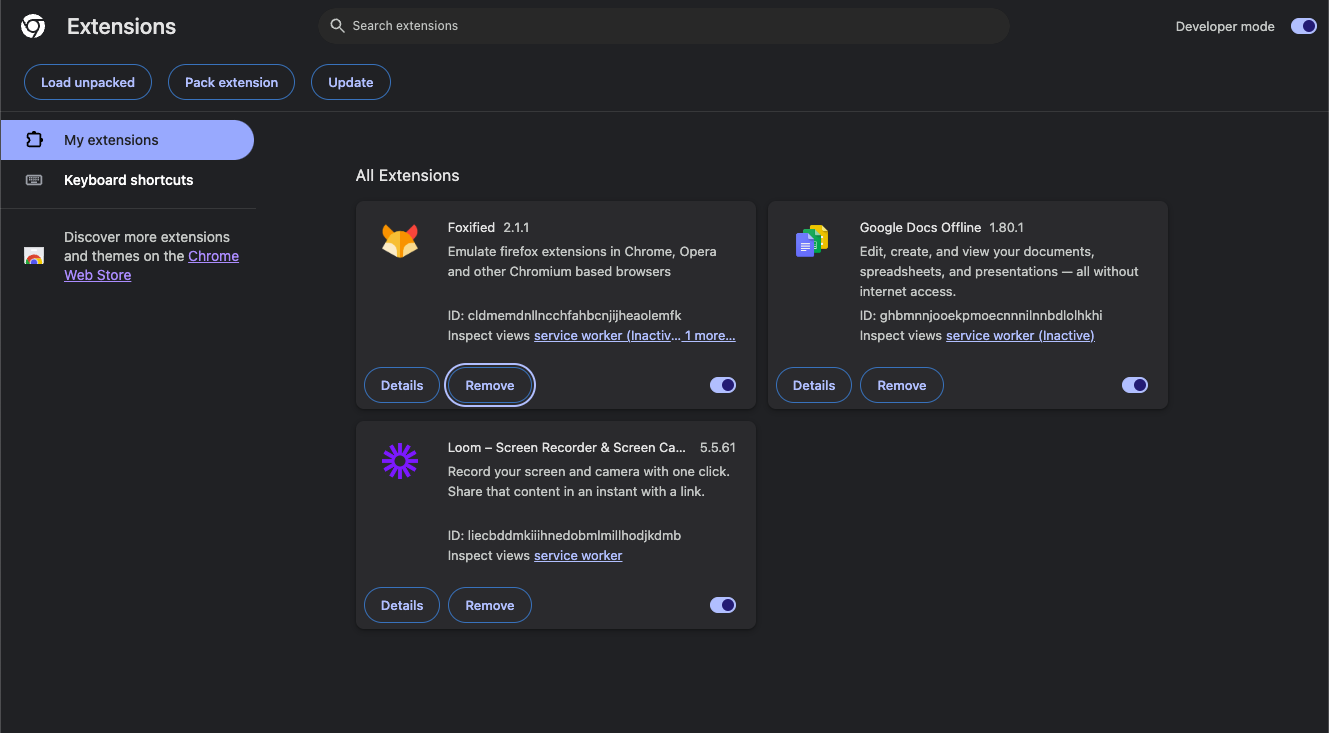Click the Google Docs Offline icon
This screenshot has width=1329, height=733.
click(x=812, y=242)
